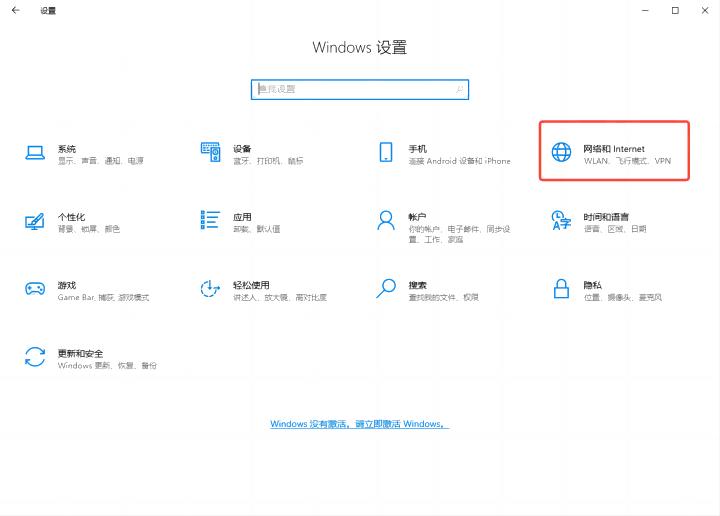Click the System (系统) laptop icon
The width and height of the screenshot is (720, 516).
(35, 152)
